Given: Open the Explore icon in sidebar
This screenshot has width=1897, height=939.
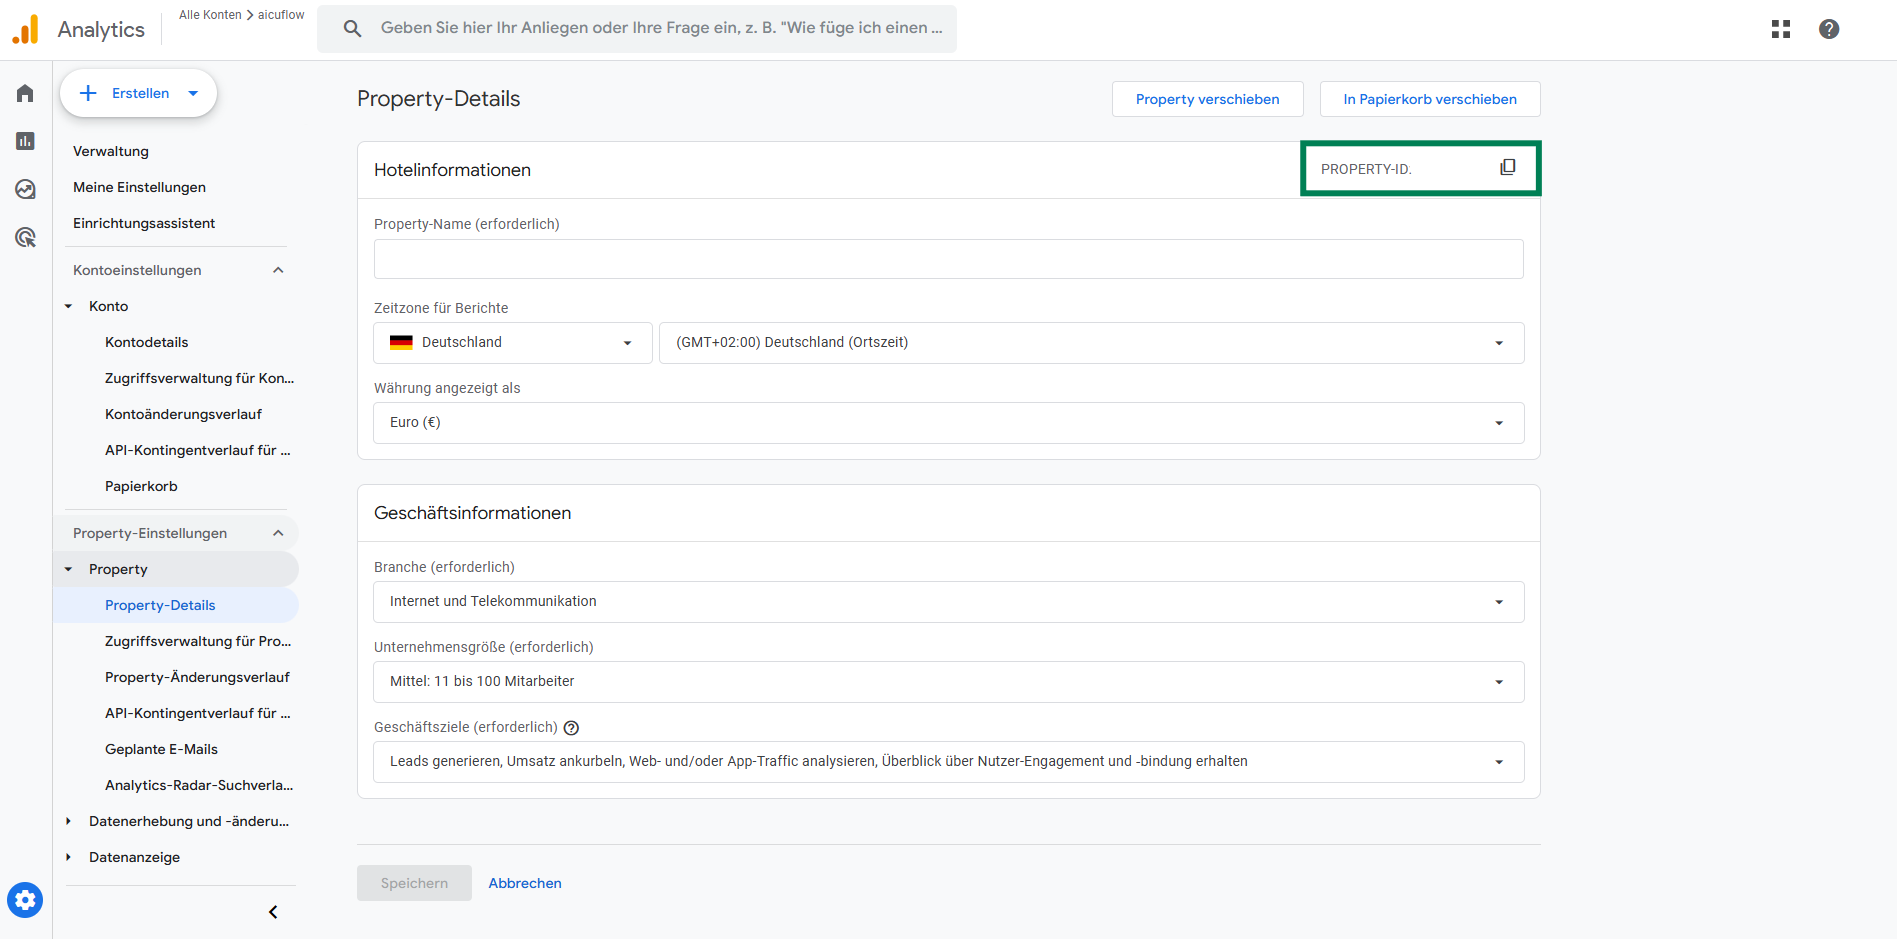Looking at the screenshot, I should pyautogui.click(x=25, y=189).
